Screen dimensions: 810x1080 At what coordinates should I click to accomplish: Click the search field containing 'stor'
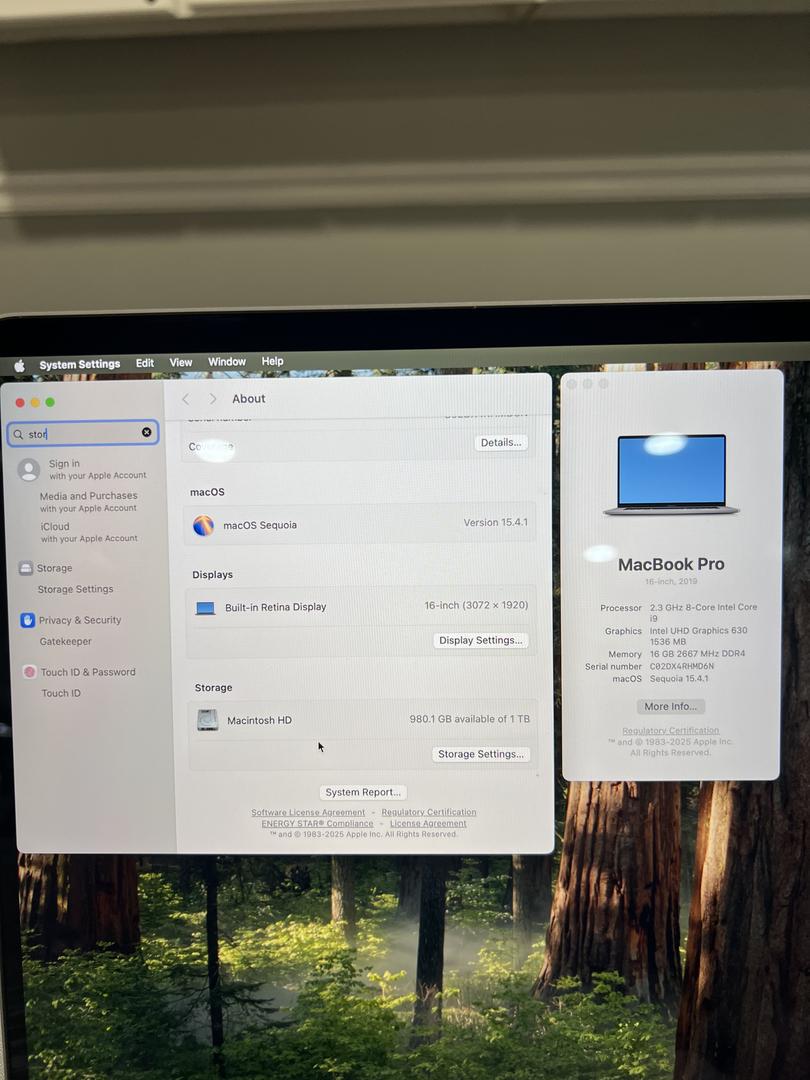pyautogui.click(x=83, y=433)
